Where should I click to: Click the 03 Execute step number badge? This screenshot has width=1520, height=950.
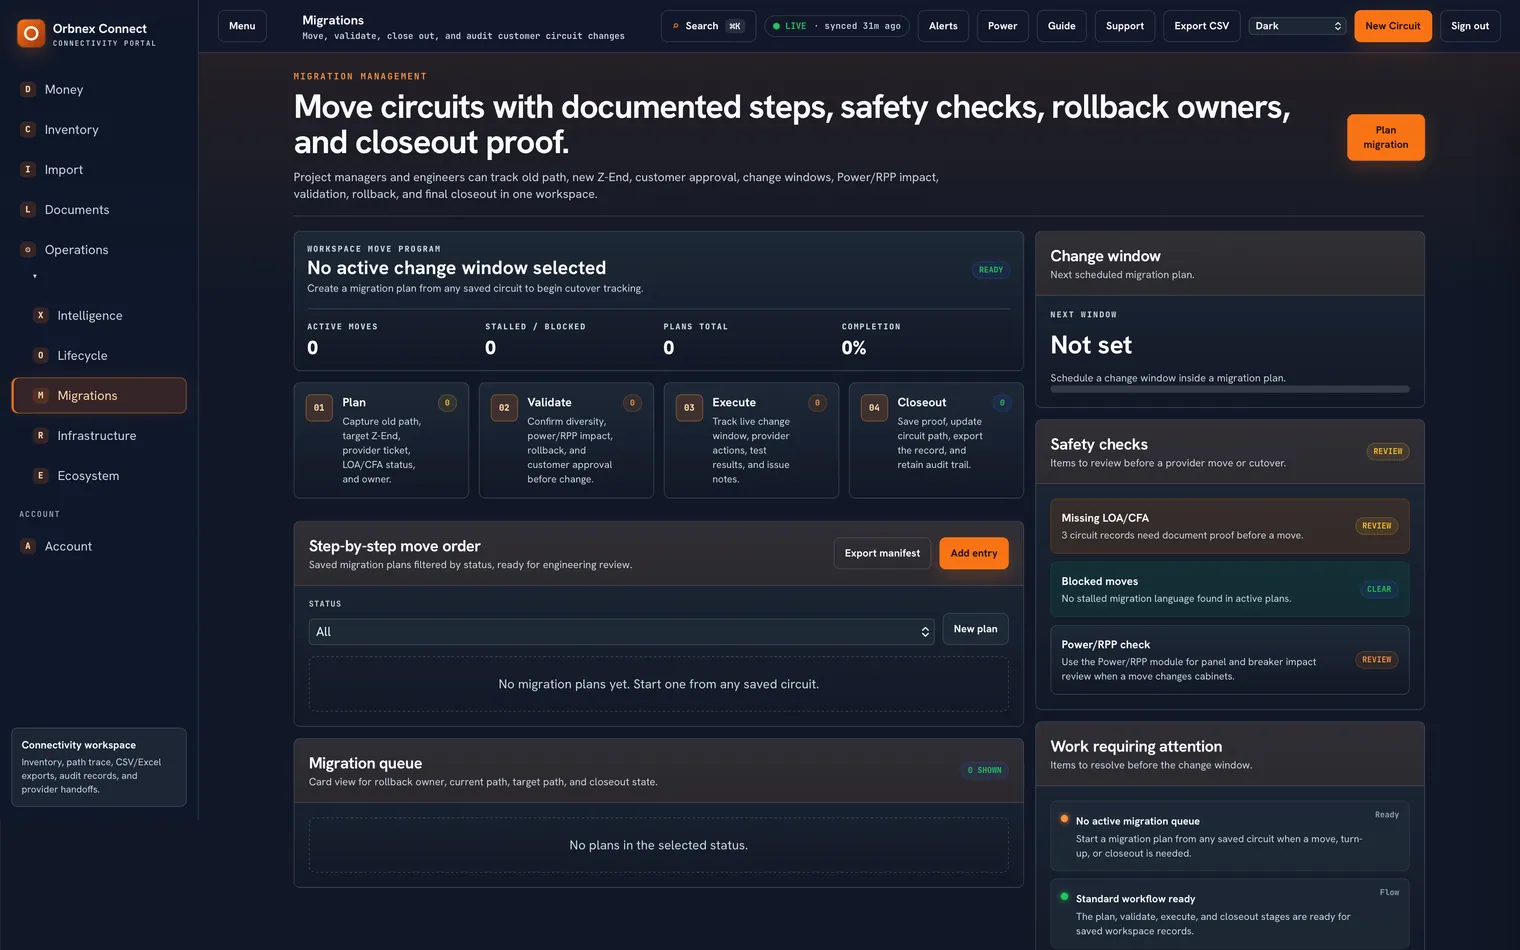(x=689, y=407)
